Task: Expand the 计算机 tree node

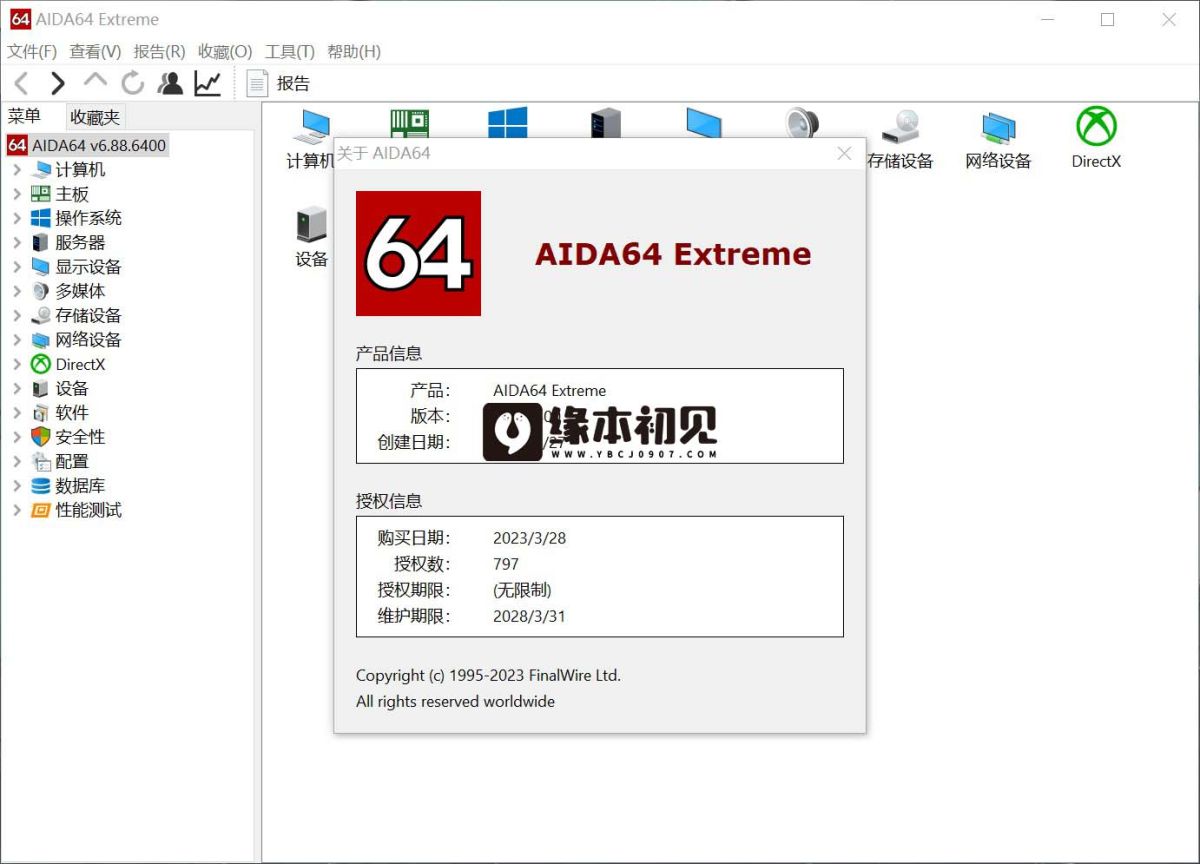Action: tap(17, 170)
